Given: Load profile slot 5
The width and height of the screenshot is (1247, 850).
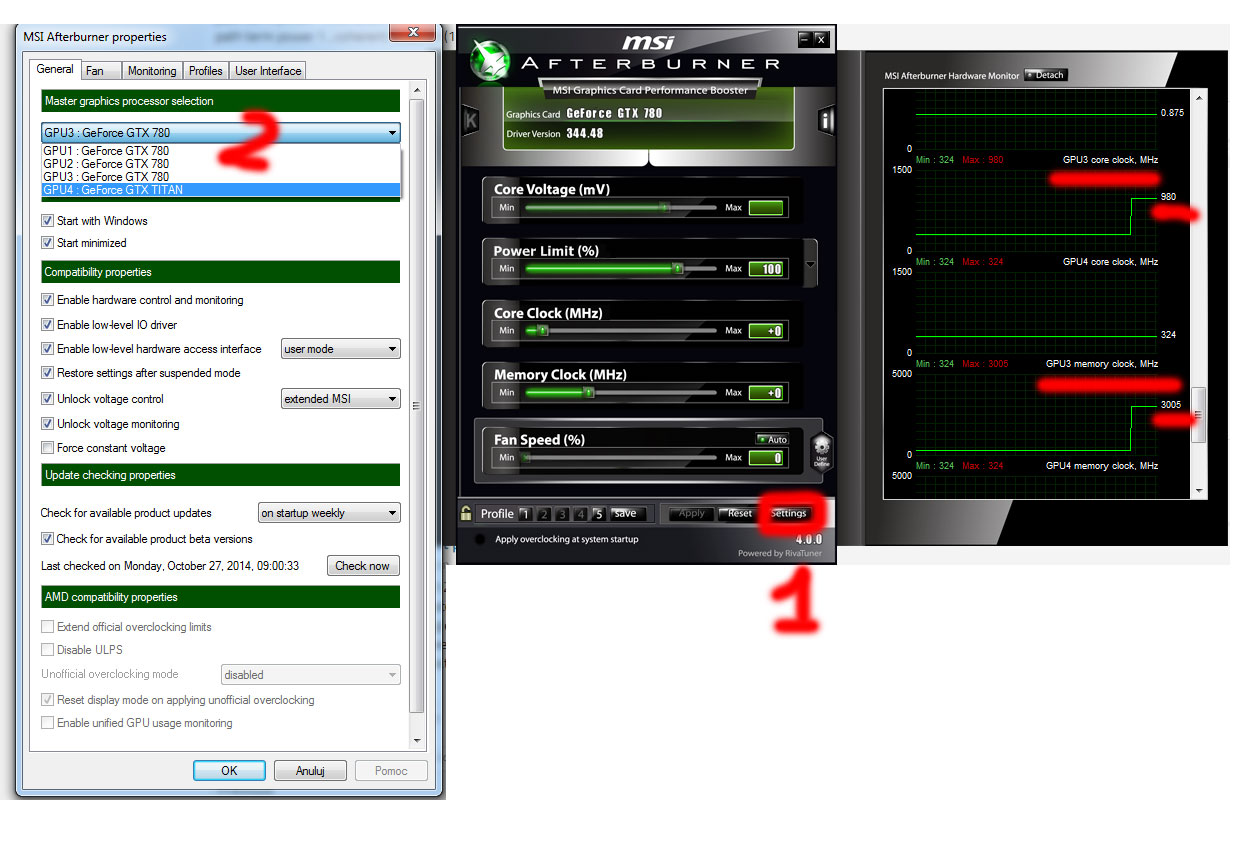Looking at the screenshot, I should tap(598, 514).
